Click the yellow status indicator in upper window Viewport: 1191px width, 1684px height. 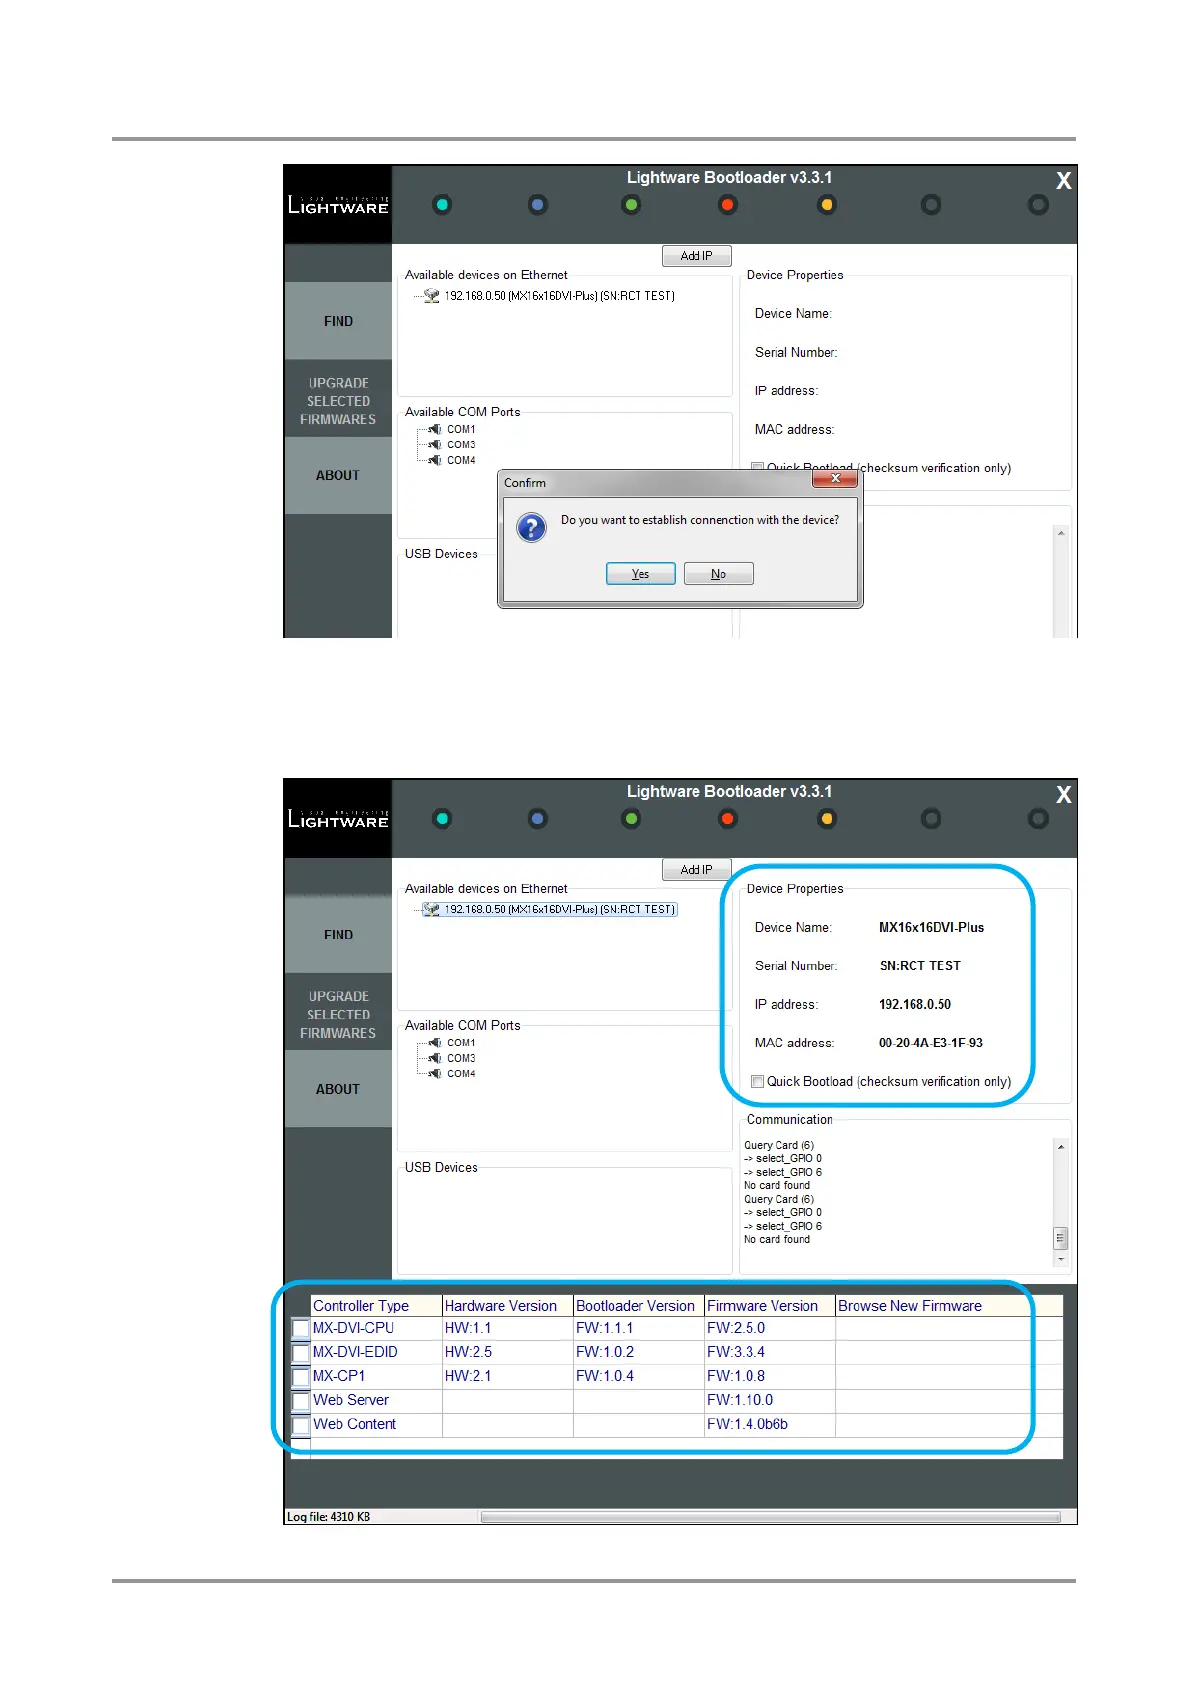(x=827, y=205)
